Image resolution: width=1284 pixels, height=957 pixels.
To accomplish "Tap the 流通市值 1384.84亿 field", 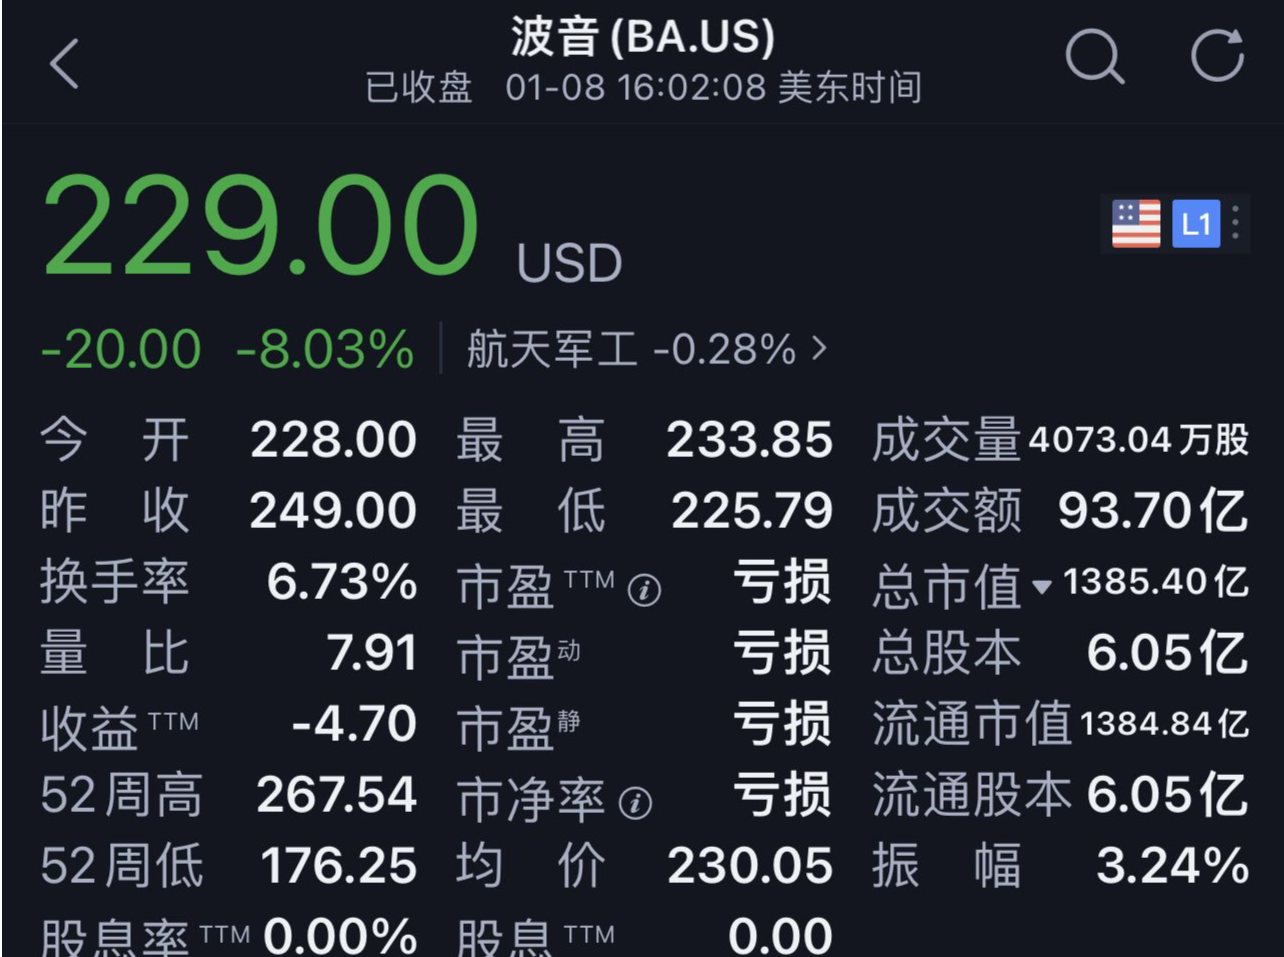I will [x=1060, y=723].
